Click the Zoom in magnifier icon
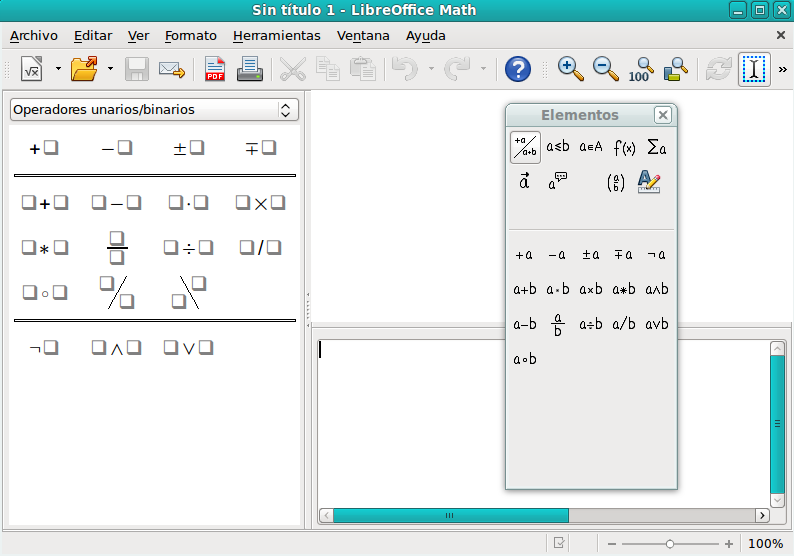Screen dimensions: 794x556 coord(571,69)
